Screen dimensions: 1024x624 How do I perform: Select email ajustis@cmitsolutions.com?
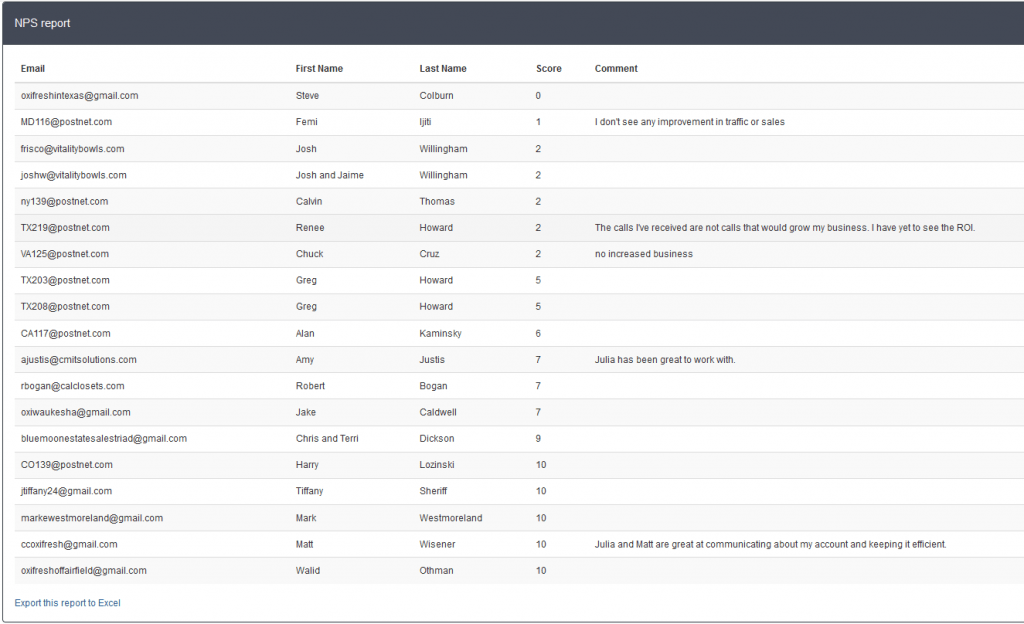click(78, 360)
